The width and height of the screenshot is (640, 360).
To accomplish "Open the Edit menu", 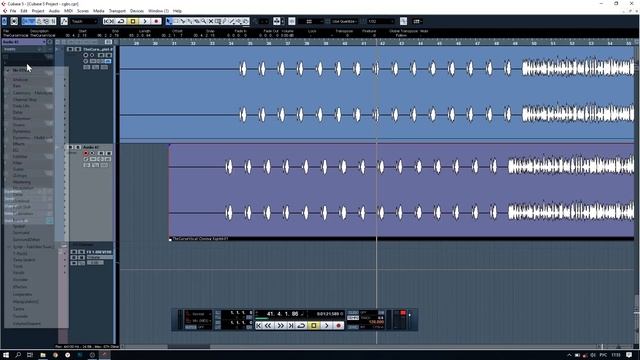I will point(24,11).
